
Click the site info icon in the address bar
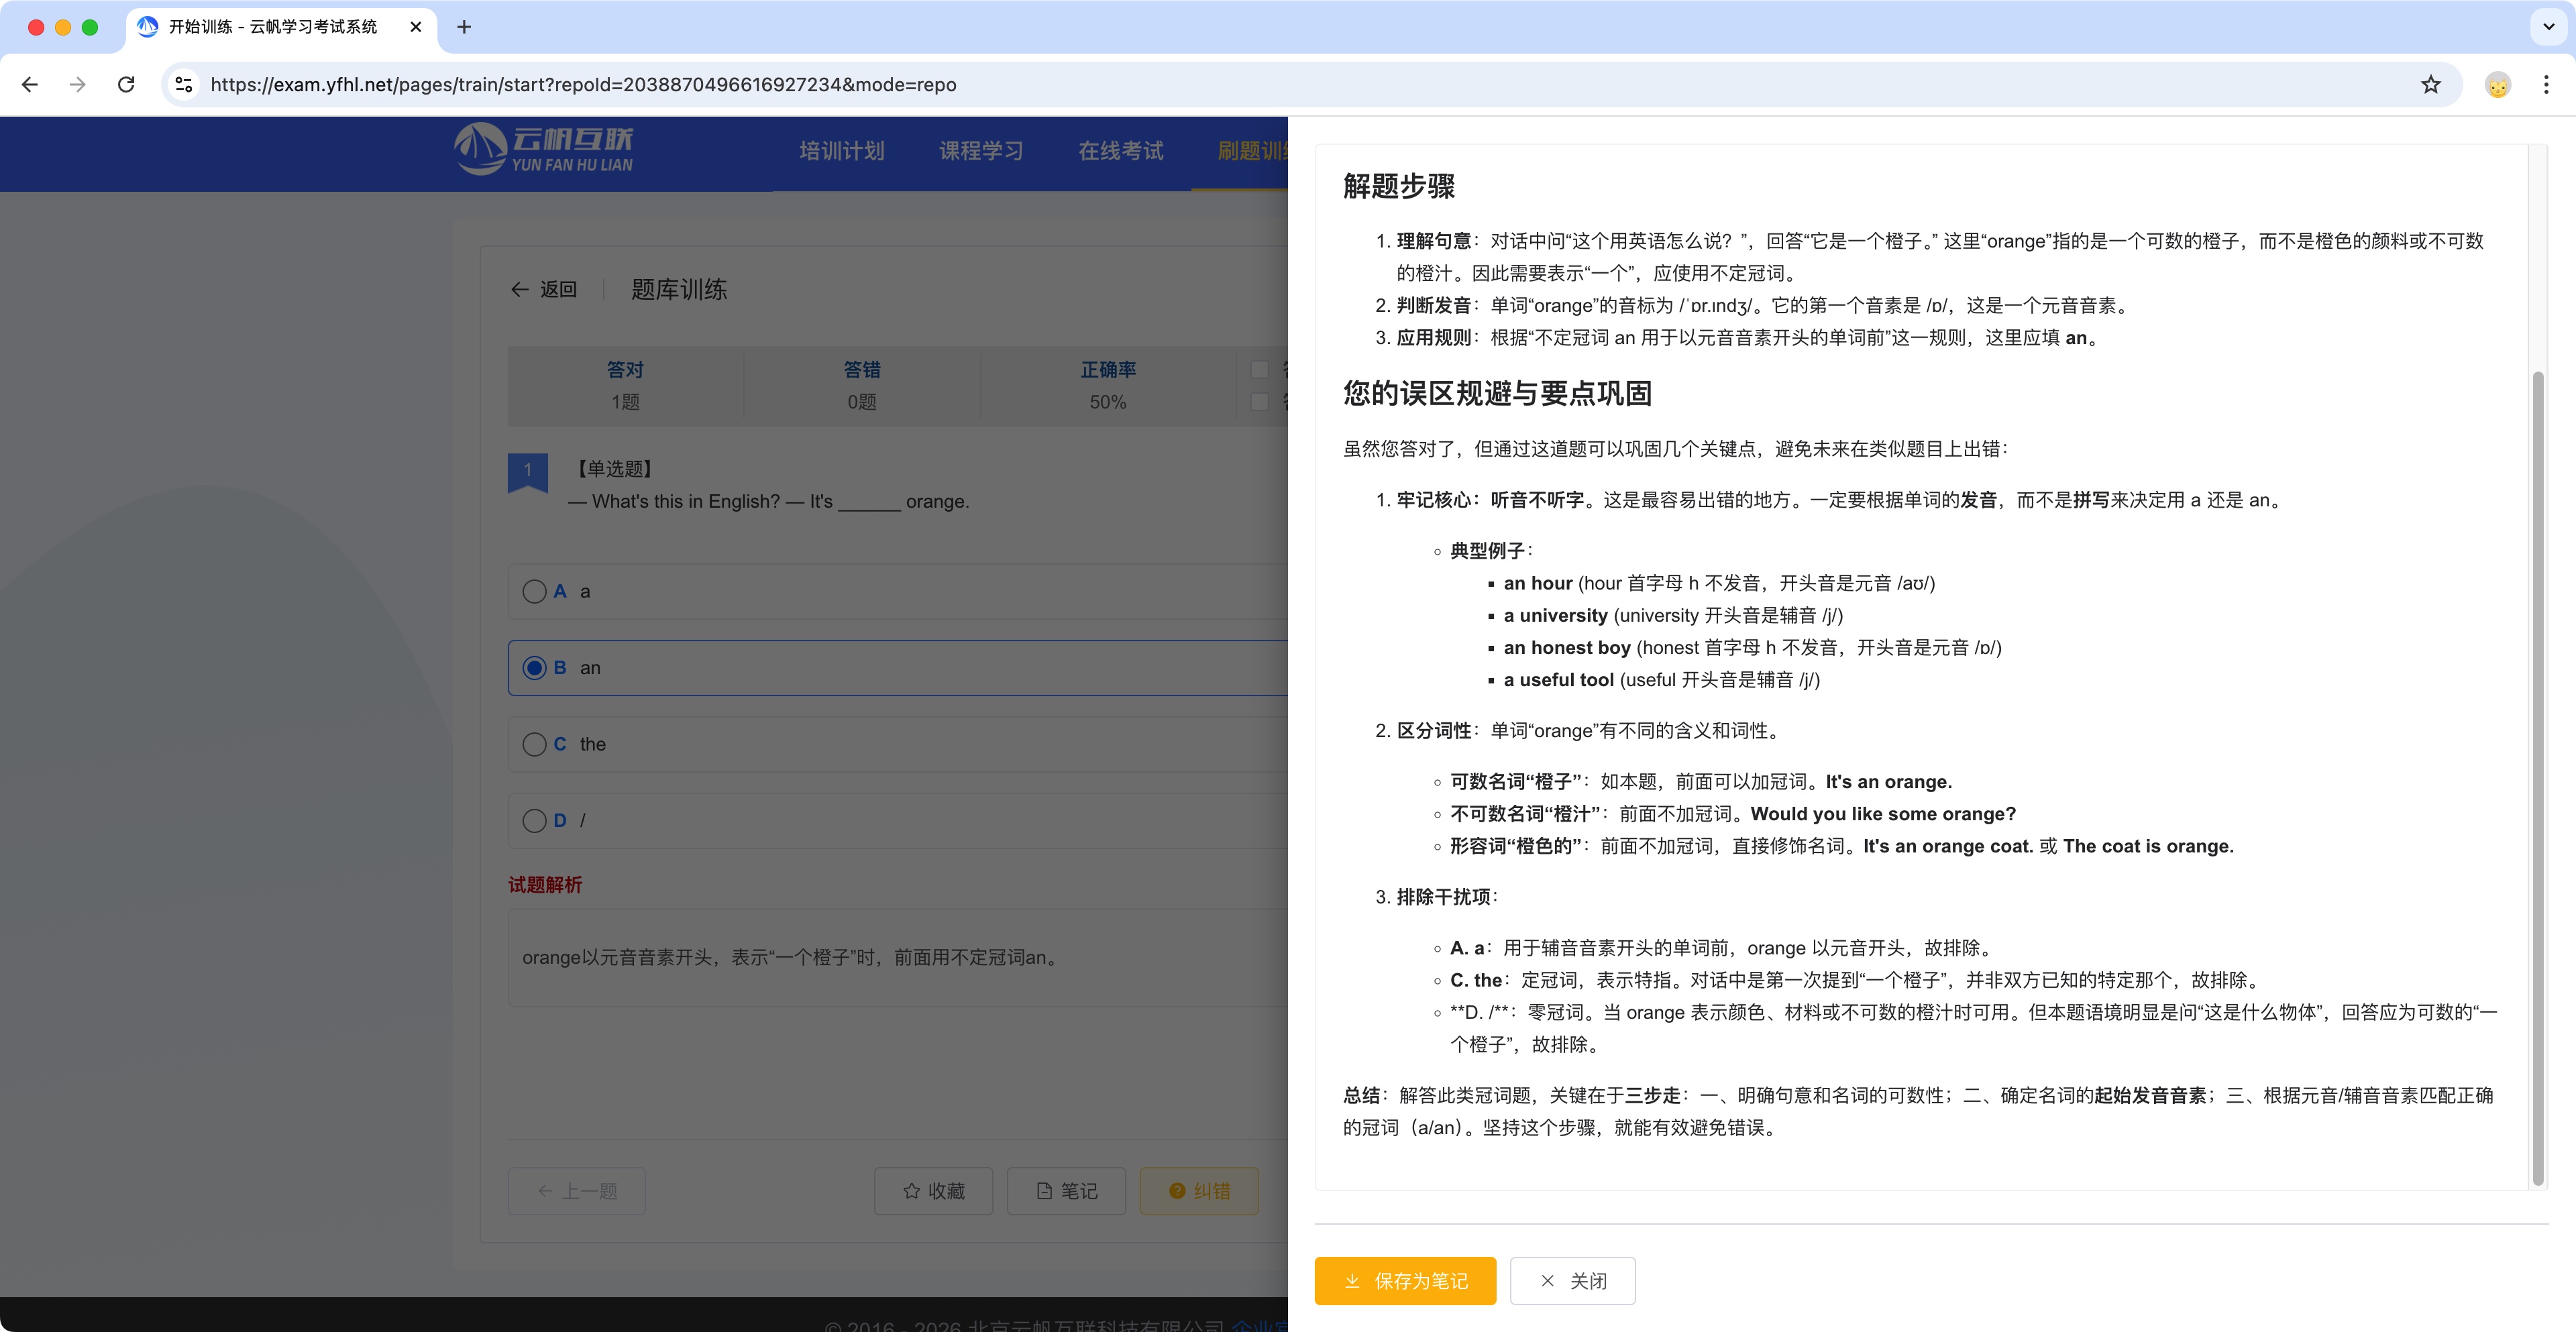(x=183, y=84)
